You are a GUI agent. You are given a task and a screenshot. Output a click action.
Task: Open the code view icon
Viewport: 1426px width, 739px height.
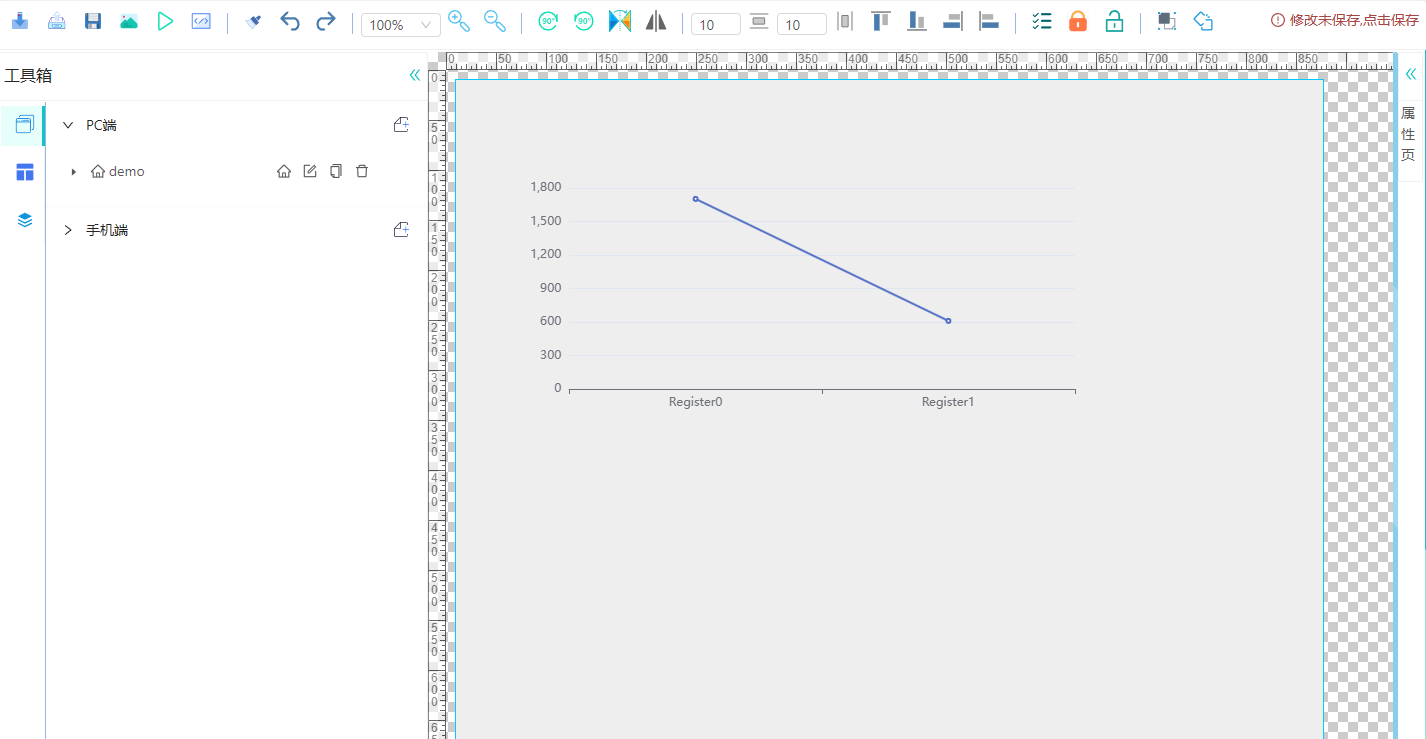click(201, 21)
